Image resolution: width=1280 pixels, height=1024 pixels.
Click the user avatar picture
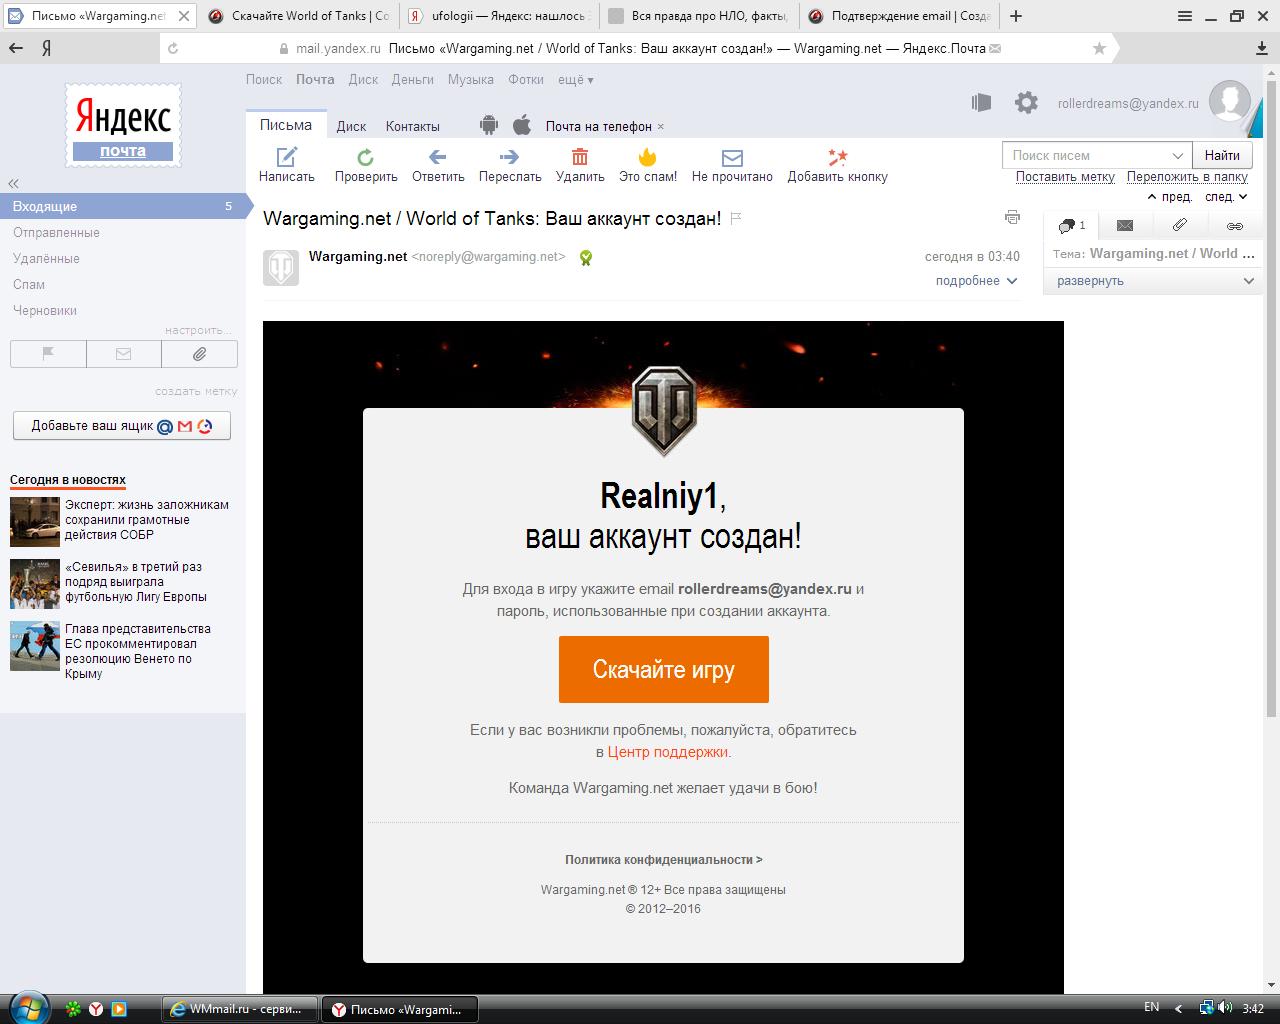[x=1229, y=102]
